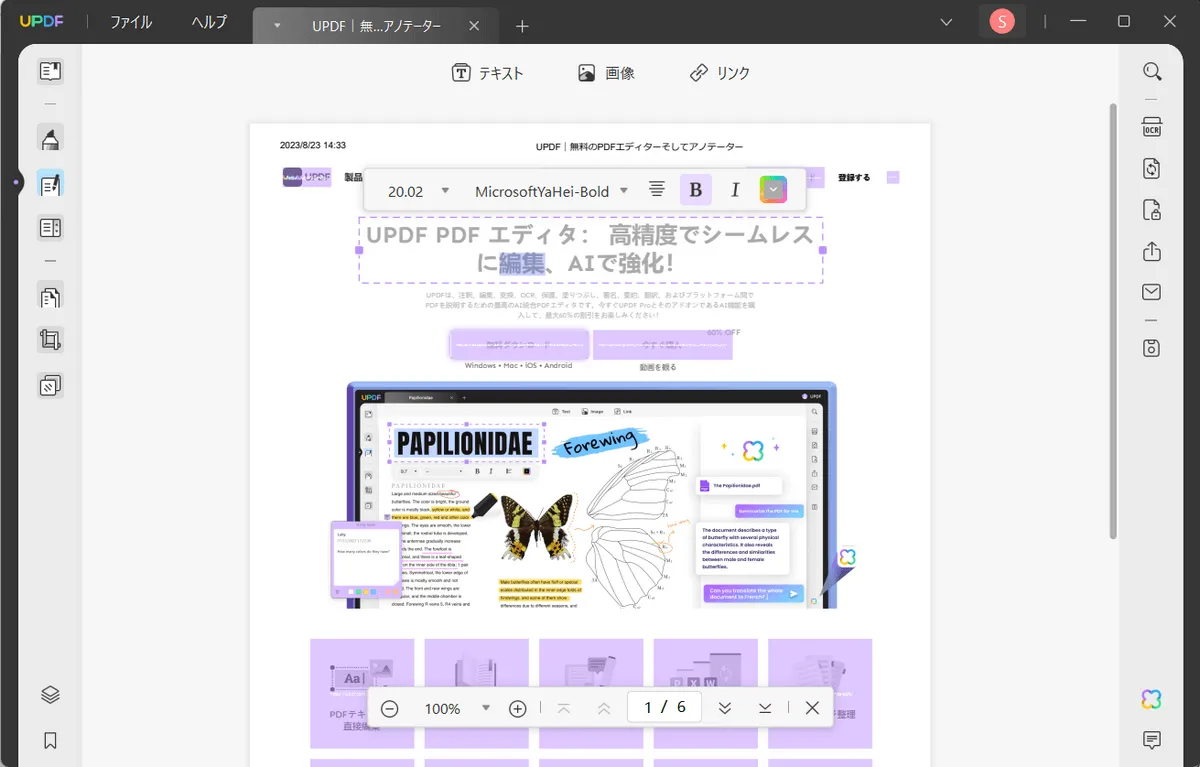
Task: Open the tab list dropdown arrow
Action: click(947, 21)
